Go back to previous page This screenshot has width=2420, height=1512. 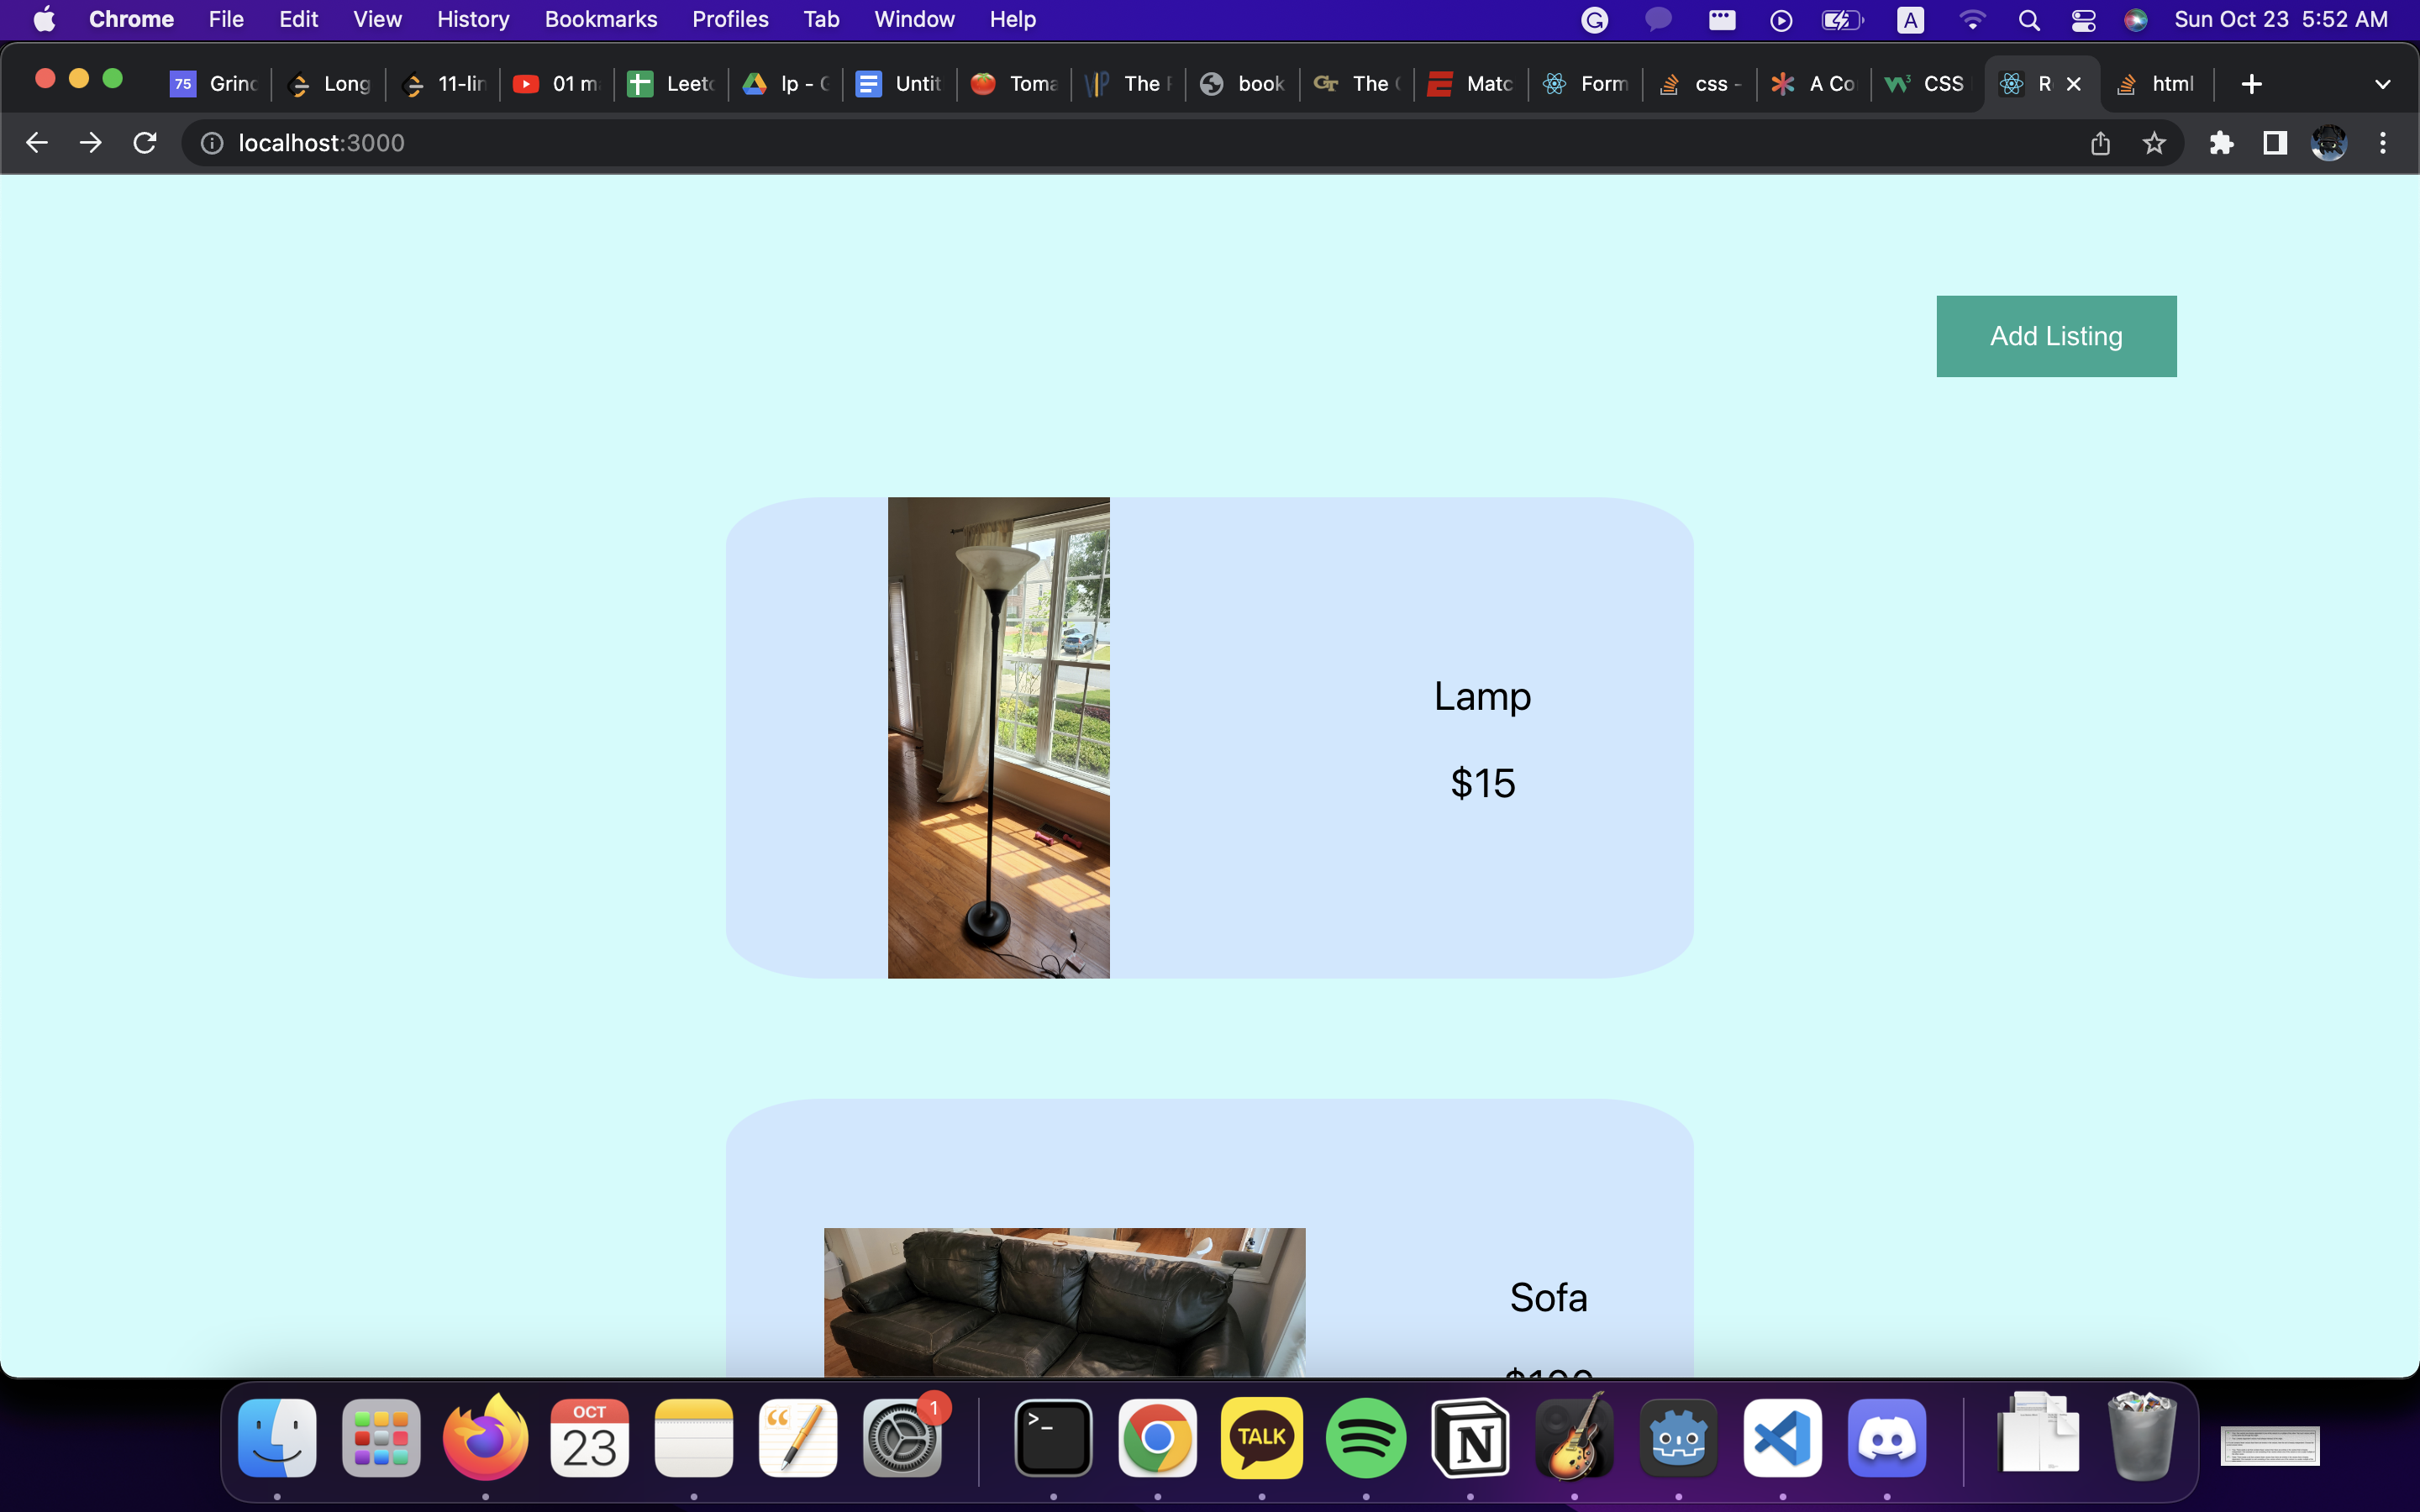[37, 143]
